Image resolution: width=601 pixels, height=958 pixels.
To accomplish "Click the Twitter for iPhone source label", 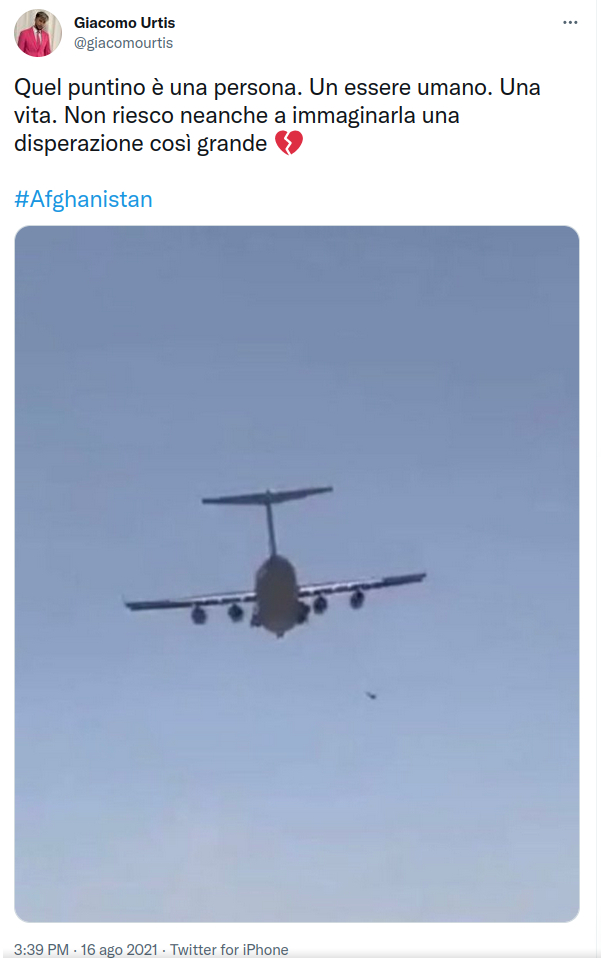I will point(229,949).
